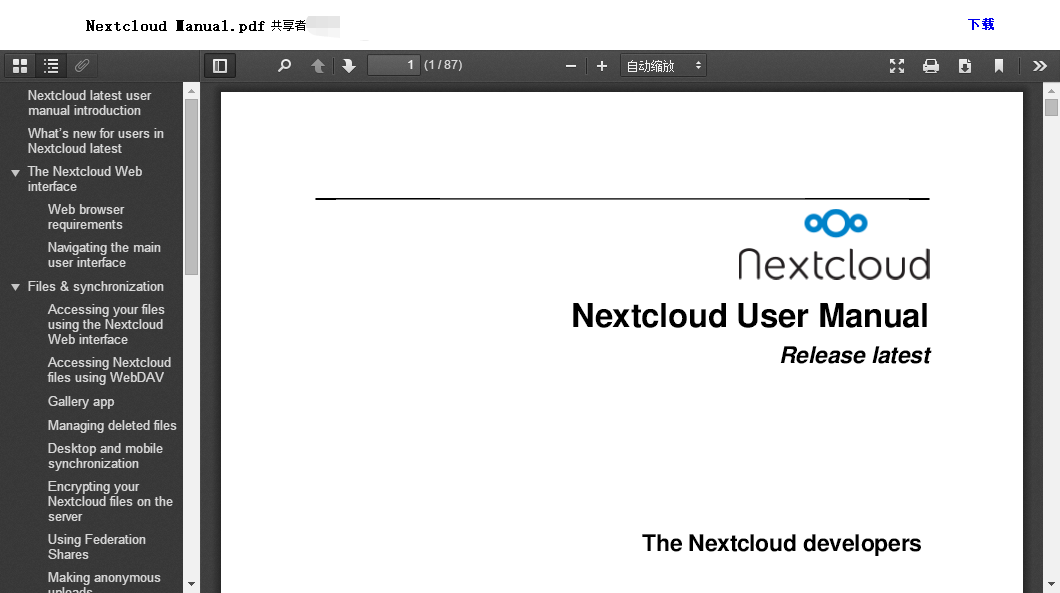Bookmark the current view
Screen dimensions: 1060x593
[998, 66]
